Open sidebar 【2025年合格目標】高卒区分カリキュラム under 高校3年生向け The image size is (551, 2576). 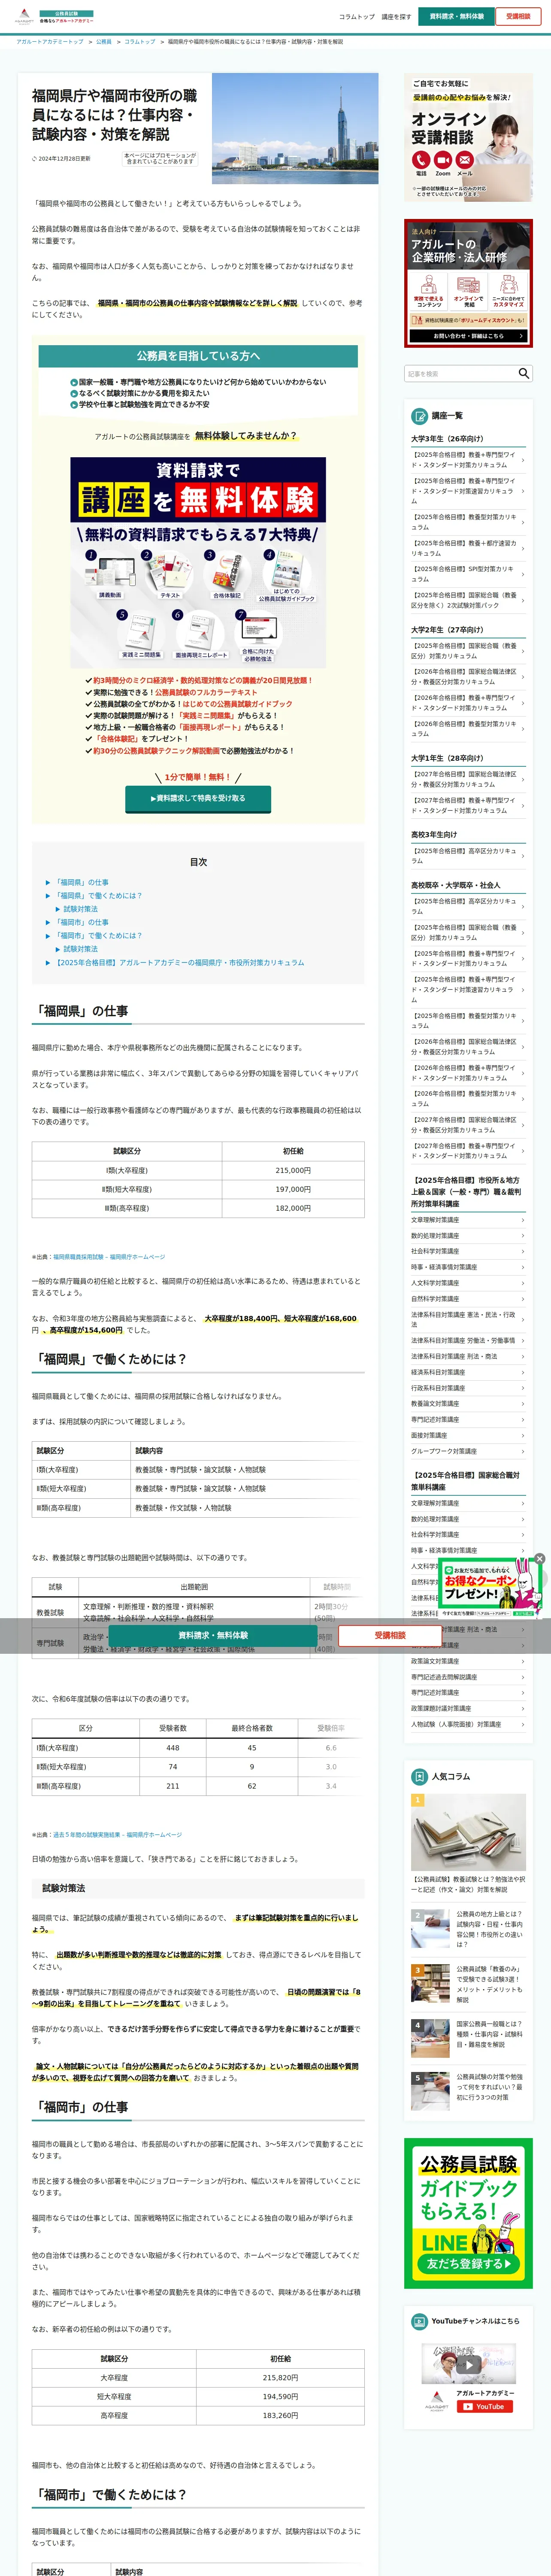pos(468,856)
